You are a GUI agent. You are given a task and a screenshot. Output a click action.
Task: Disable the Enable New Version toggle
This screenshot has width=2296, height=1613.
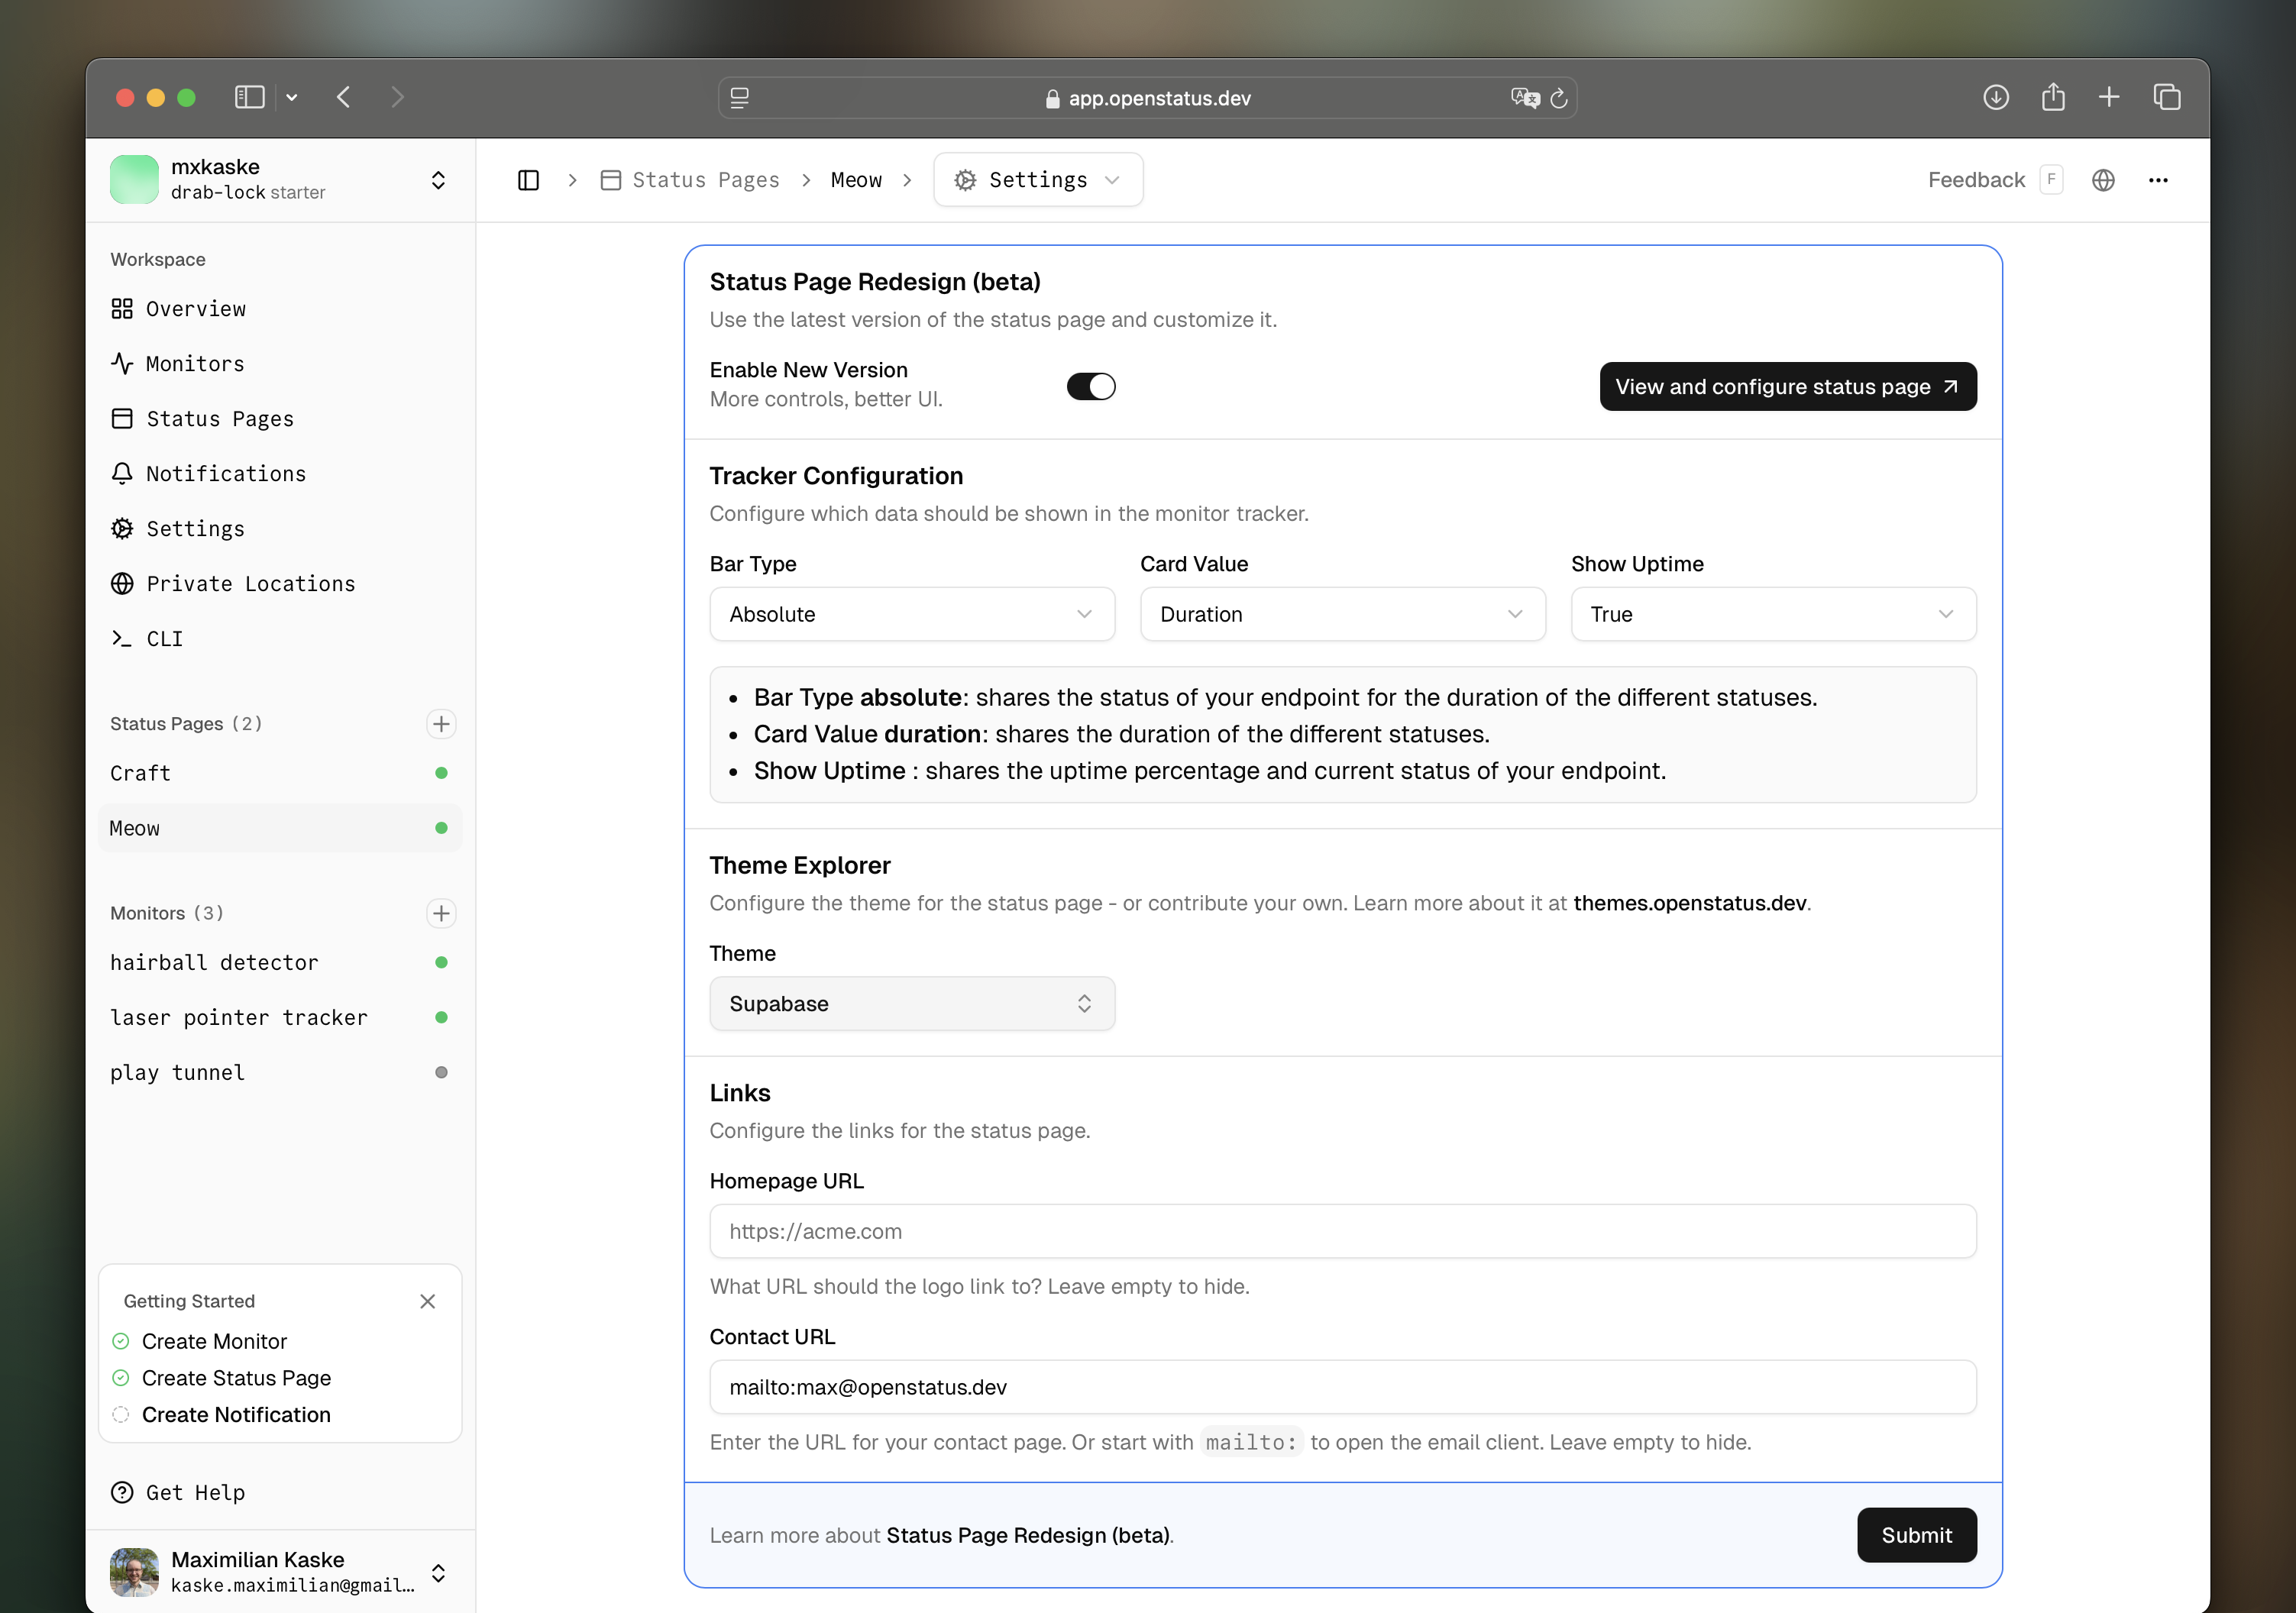click(1091, 386)
